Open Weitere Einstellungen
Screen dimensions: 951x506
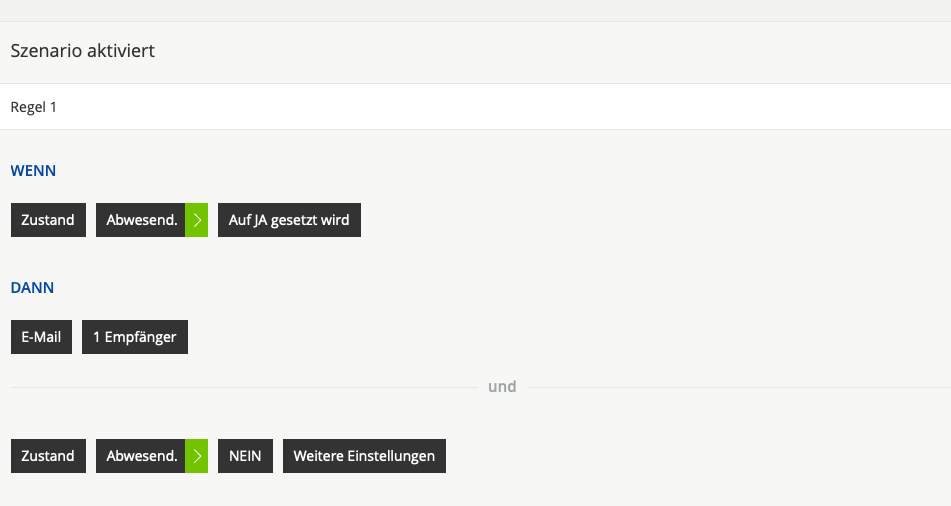pyautogui.click(x=364, y=456)
